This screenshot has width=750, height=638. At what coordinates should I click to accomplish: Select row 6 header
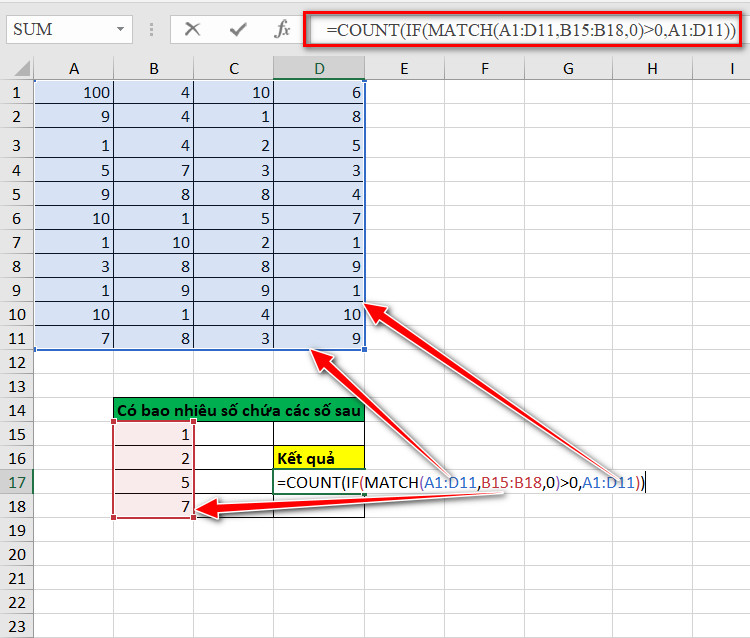point(17,219)
